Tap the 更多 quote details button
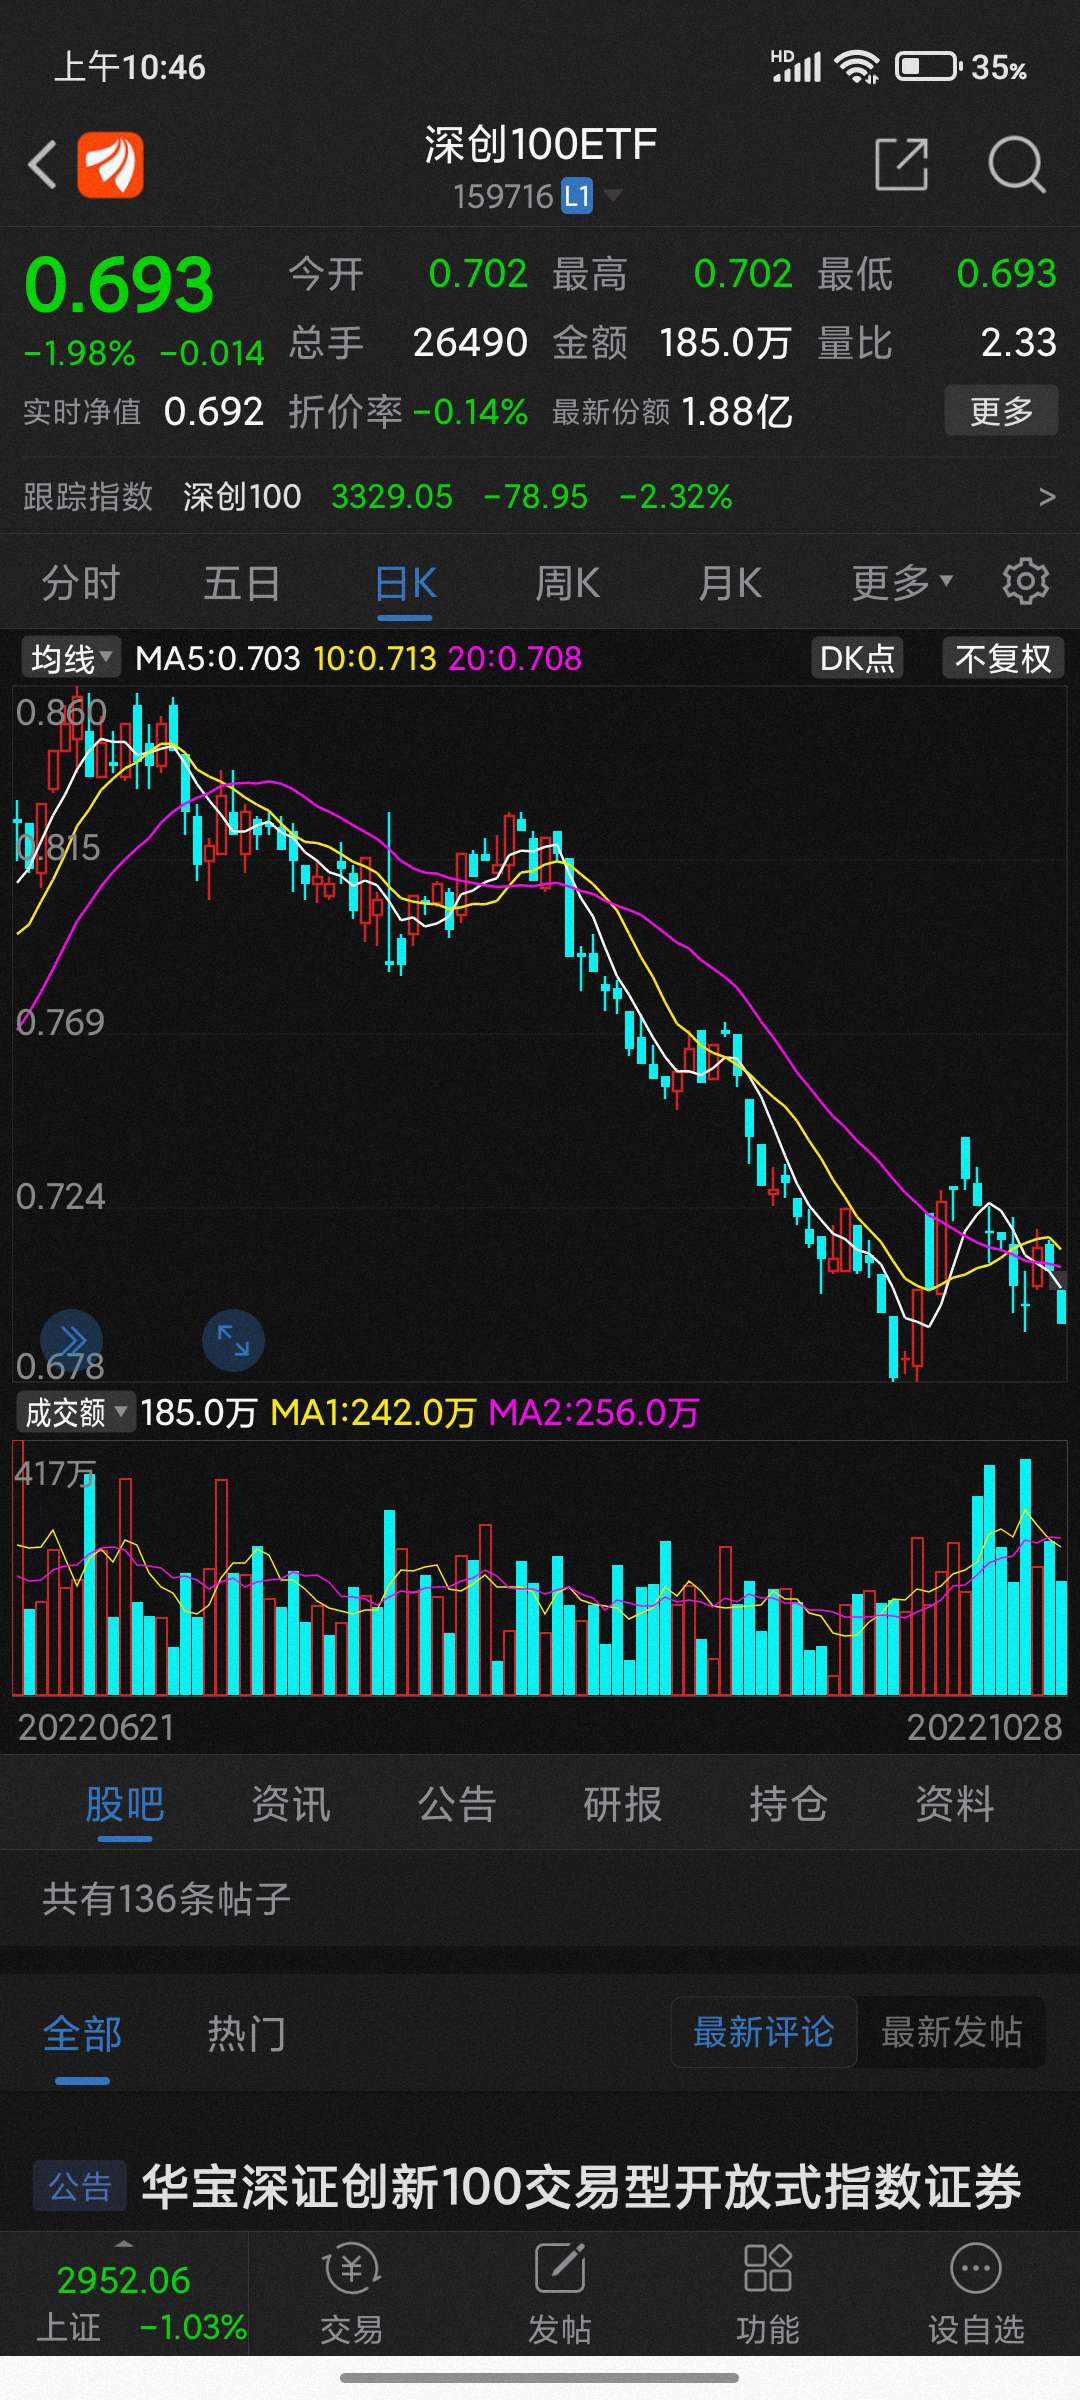1080x2400 pixels. [x=1001, y=411]
